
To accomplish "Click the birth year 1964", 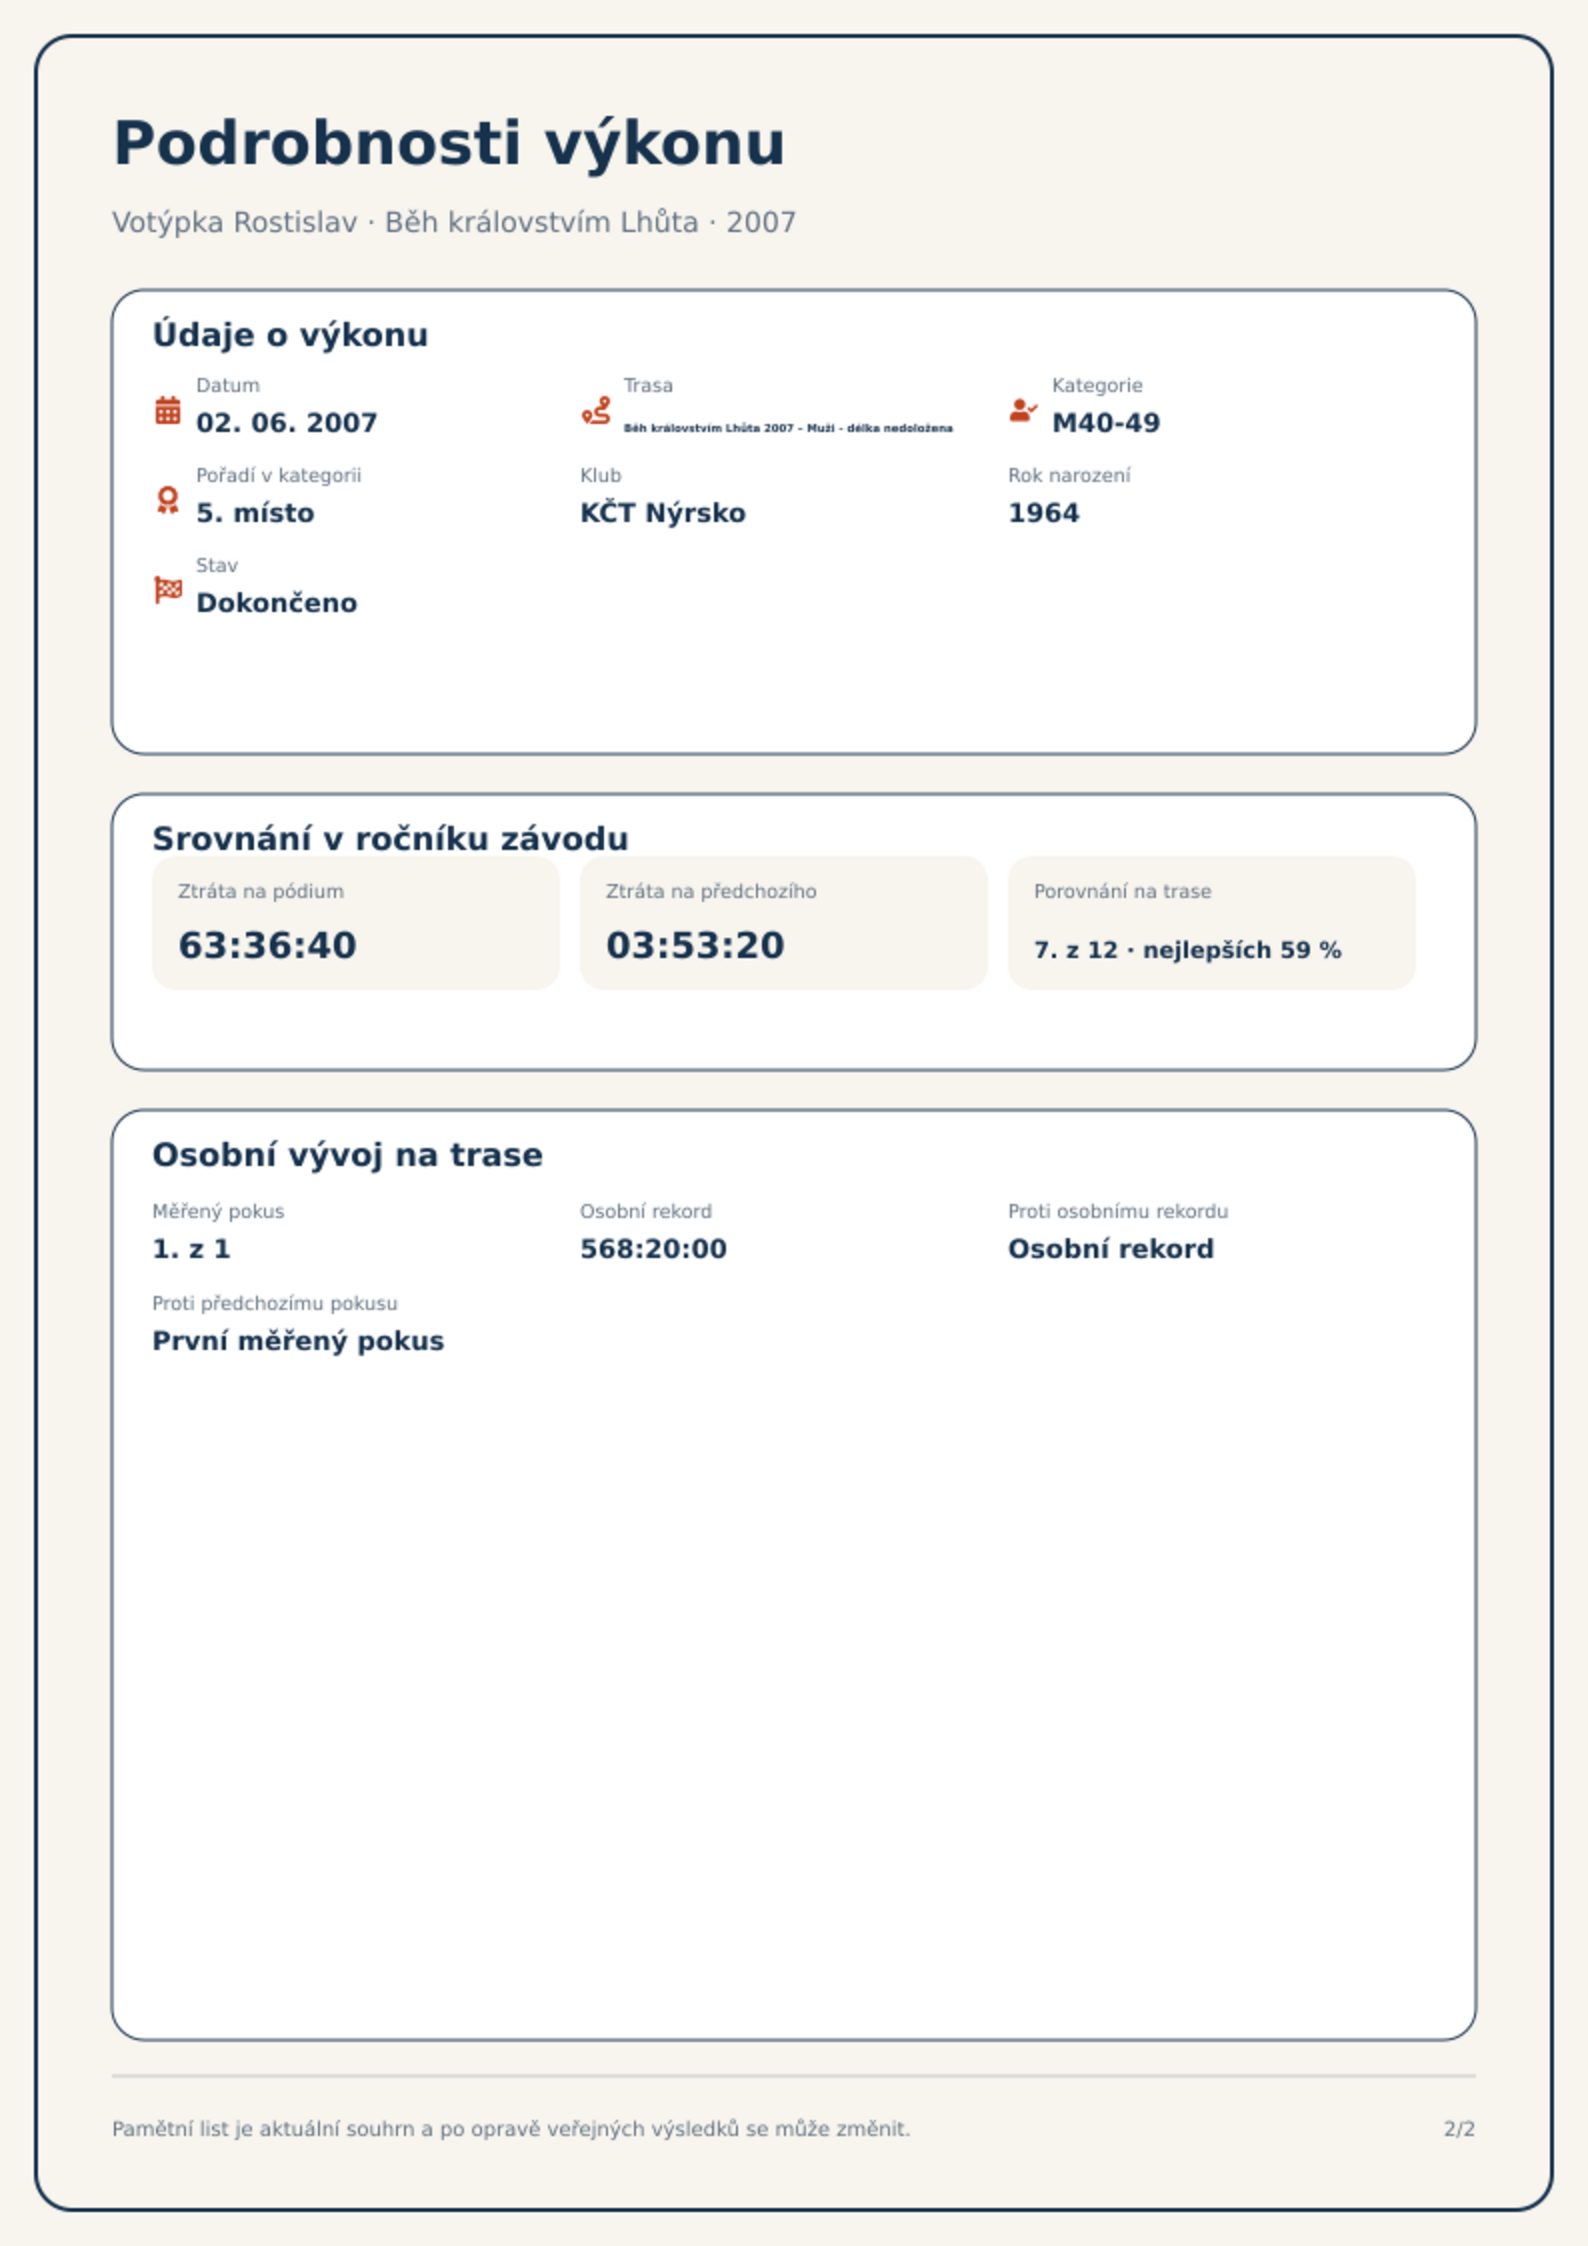I will (1044, 513).
